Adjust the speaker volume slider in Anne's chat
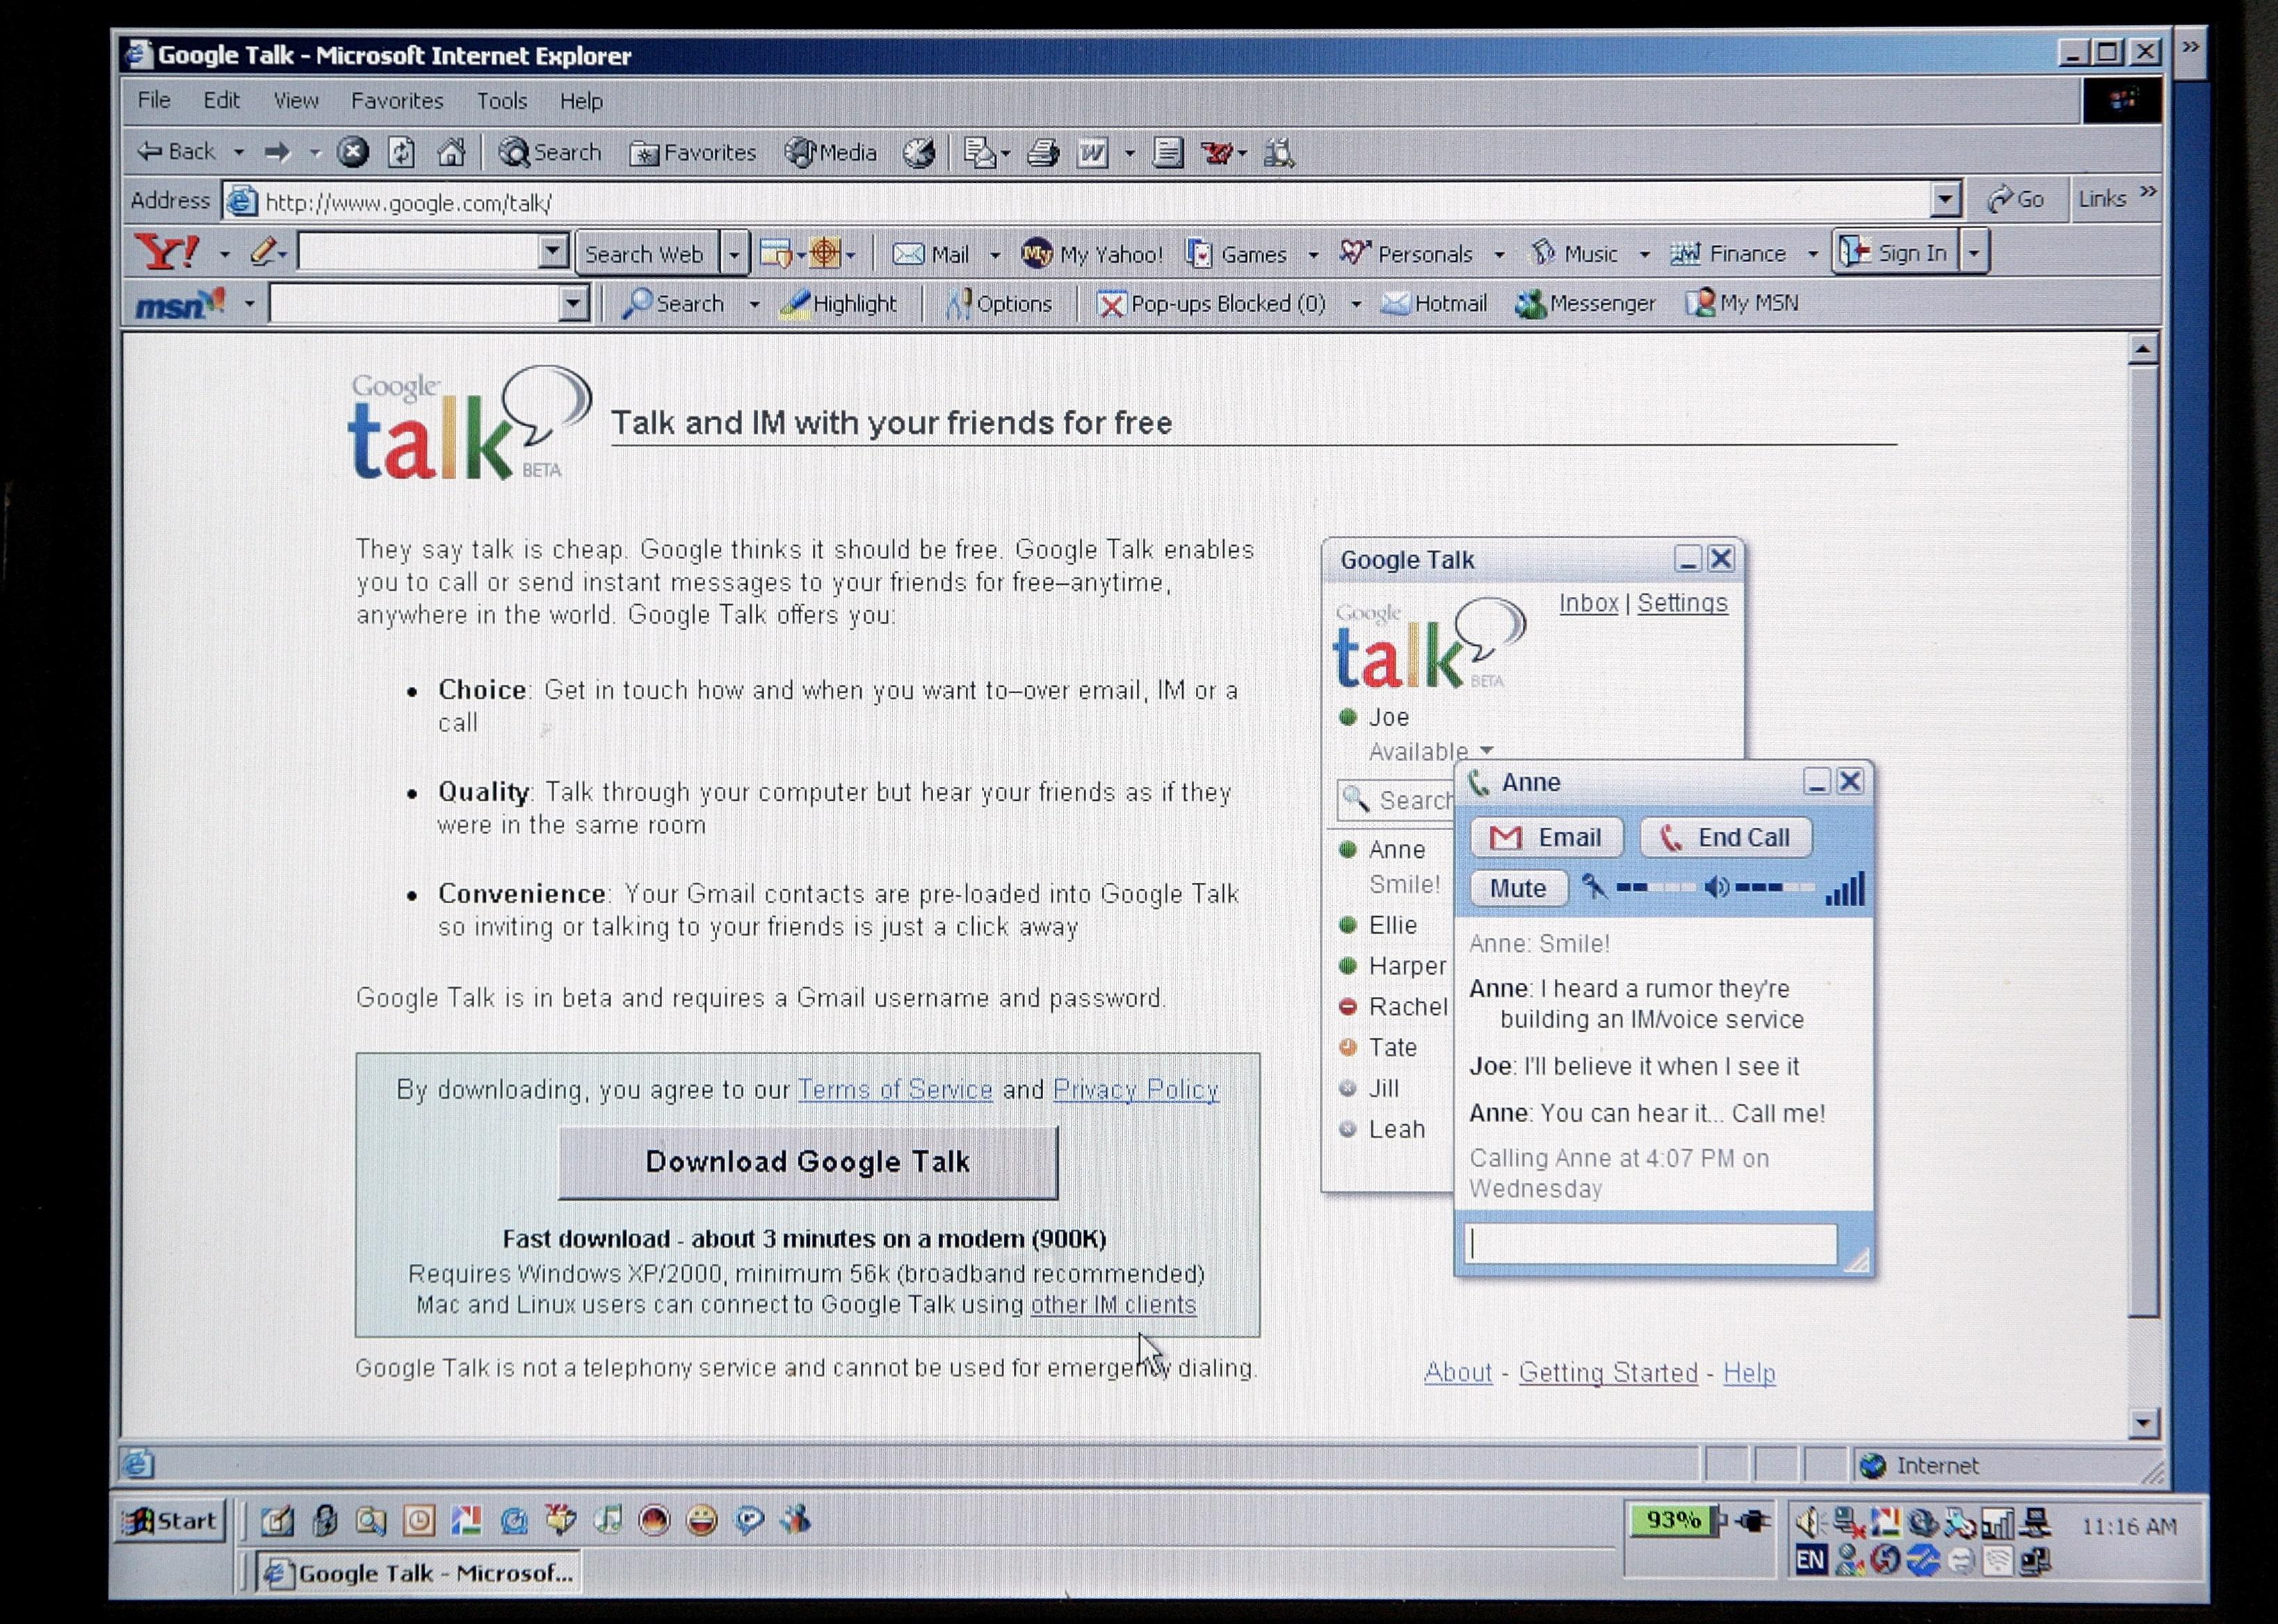This screenshot has height=1624, width=2278. (1775, 888)
